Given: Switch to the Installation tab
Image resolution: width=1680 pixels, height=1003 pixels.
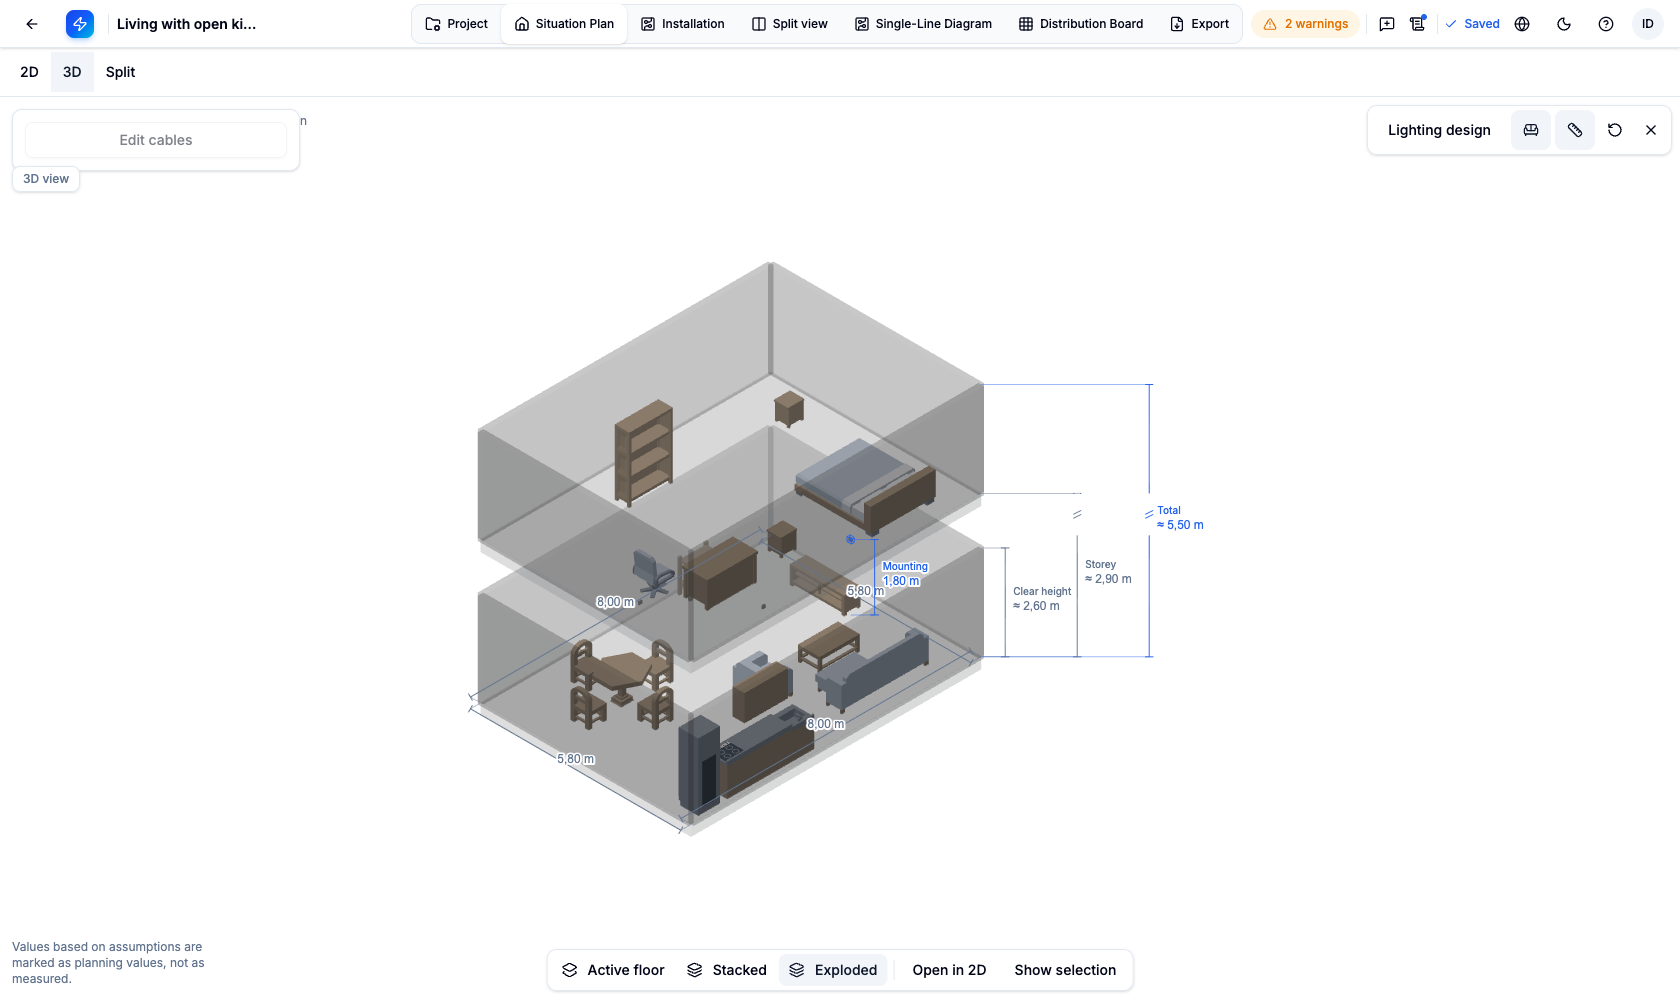Looking at the screenshot, I should [x=683, y=24].
